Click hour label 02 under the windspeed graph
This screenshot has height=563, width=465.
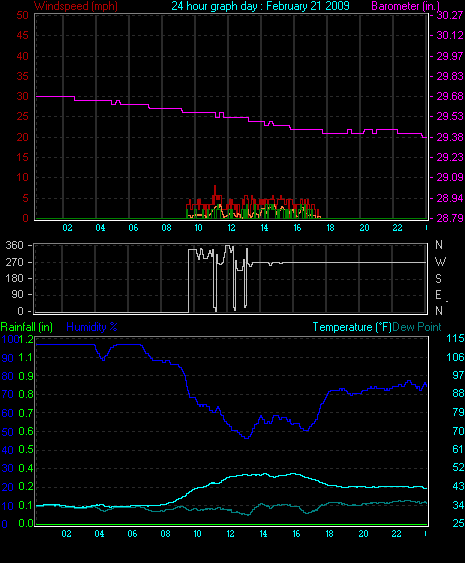point(68,228)
